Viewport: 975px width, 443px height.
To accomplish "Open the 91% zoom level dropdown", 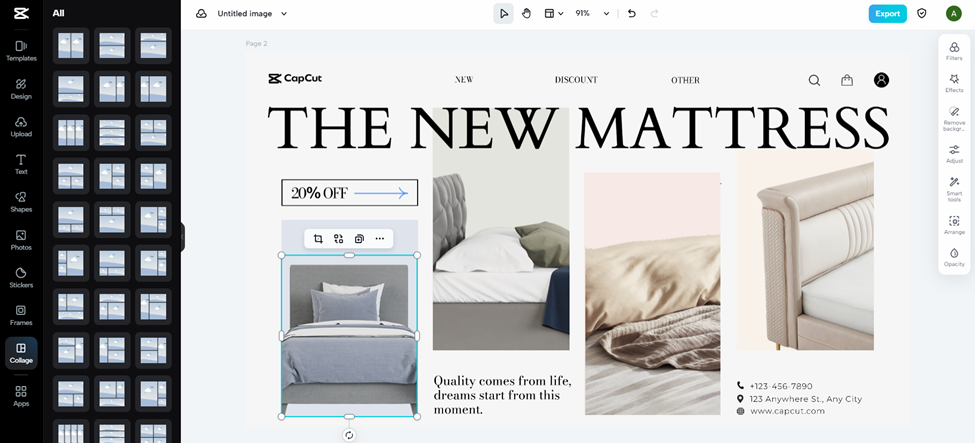I will point(592,14).
